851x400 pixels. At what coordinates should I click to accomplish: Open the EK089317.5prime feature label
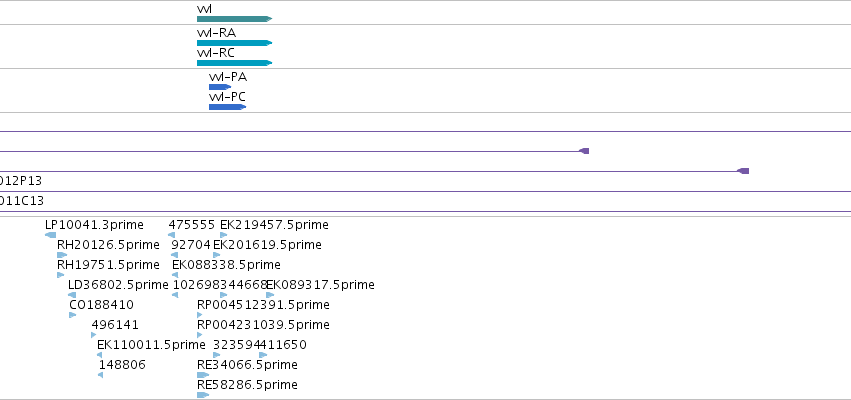pos(320,285)
